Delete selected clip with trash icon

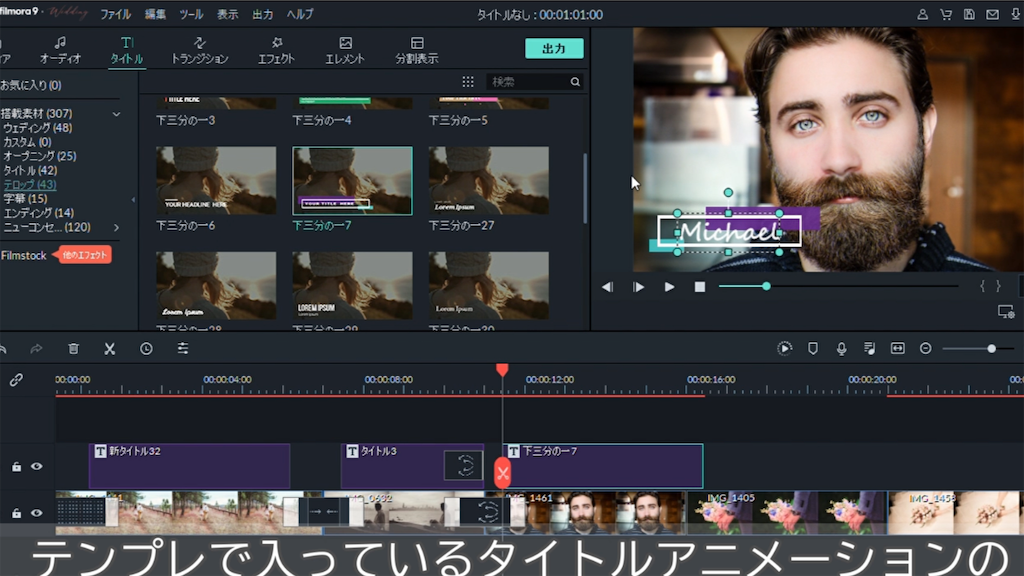[73, 348]
